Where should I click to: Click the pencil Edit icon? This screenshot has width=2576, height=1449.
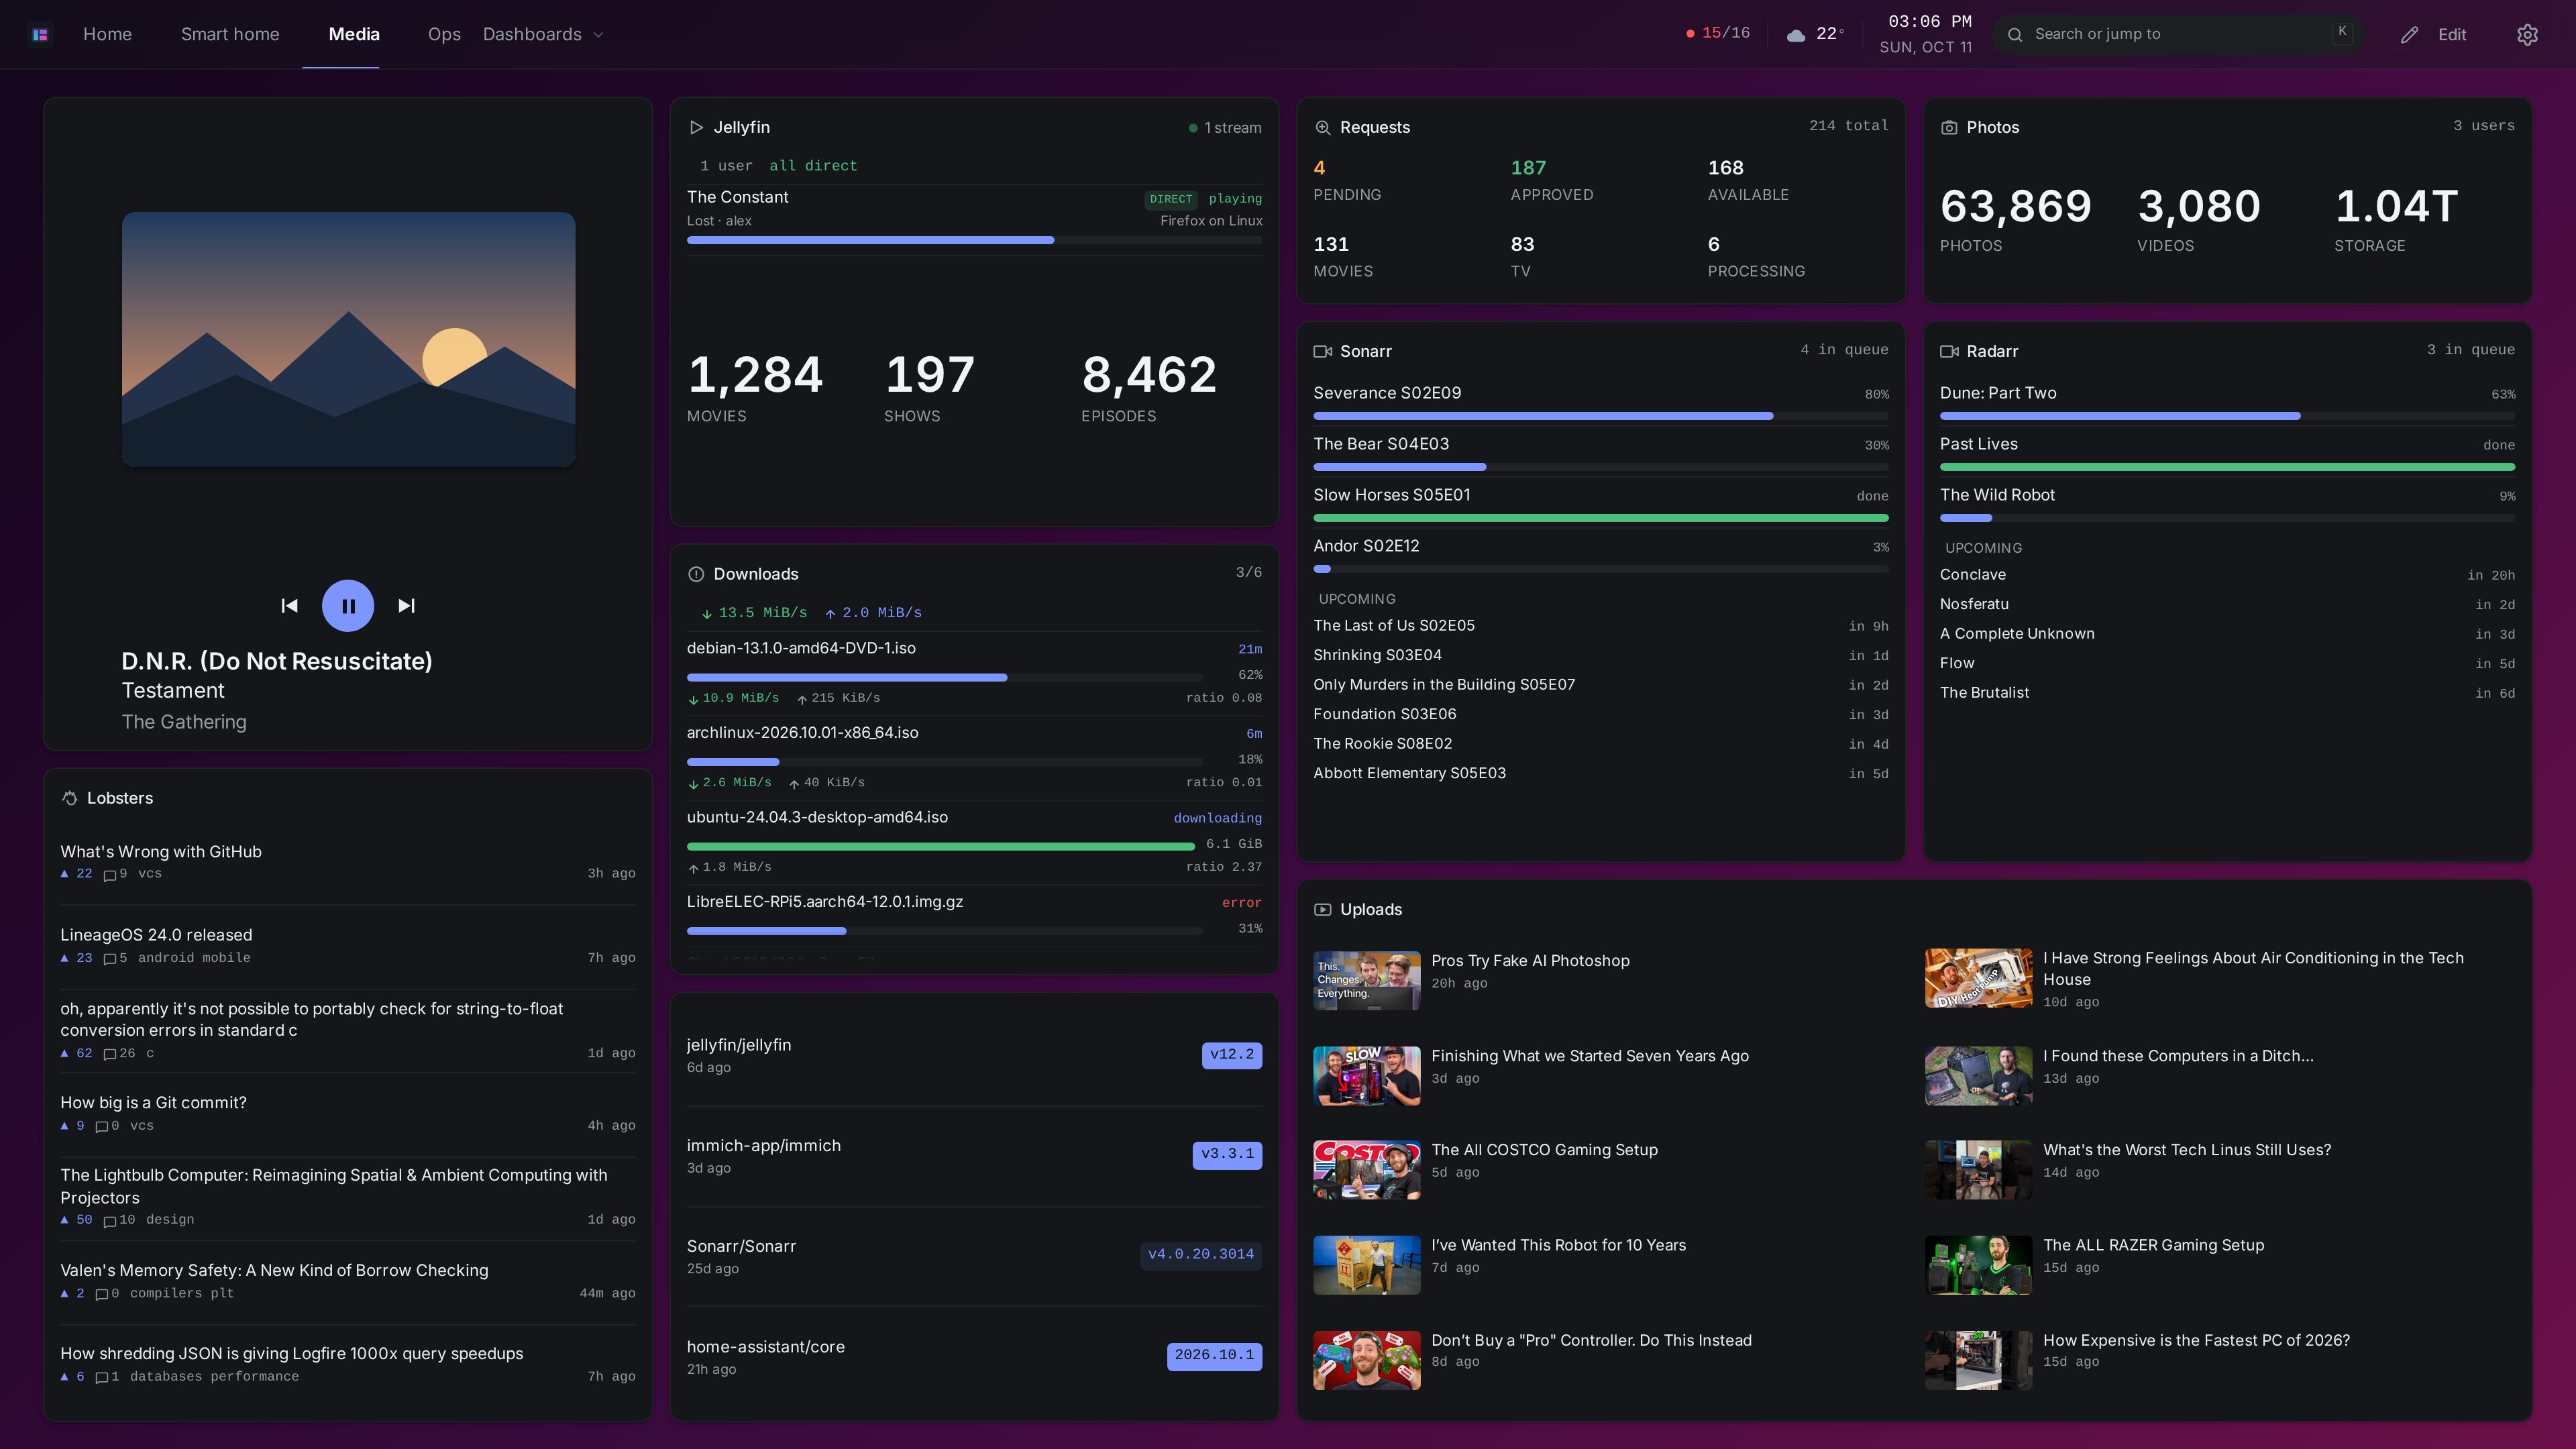click(2409, 35)
